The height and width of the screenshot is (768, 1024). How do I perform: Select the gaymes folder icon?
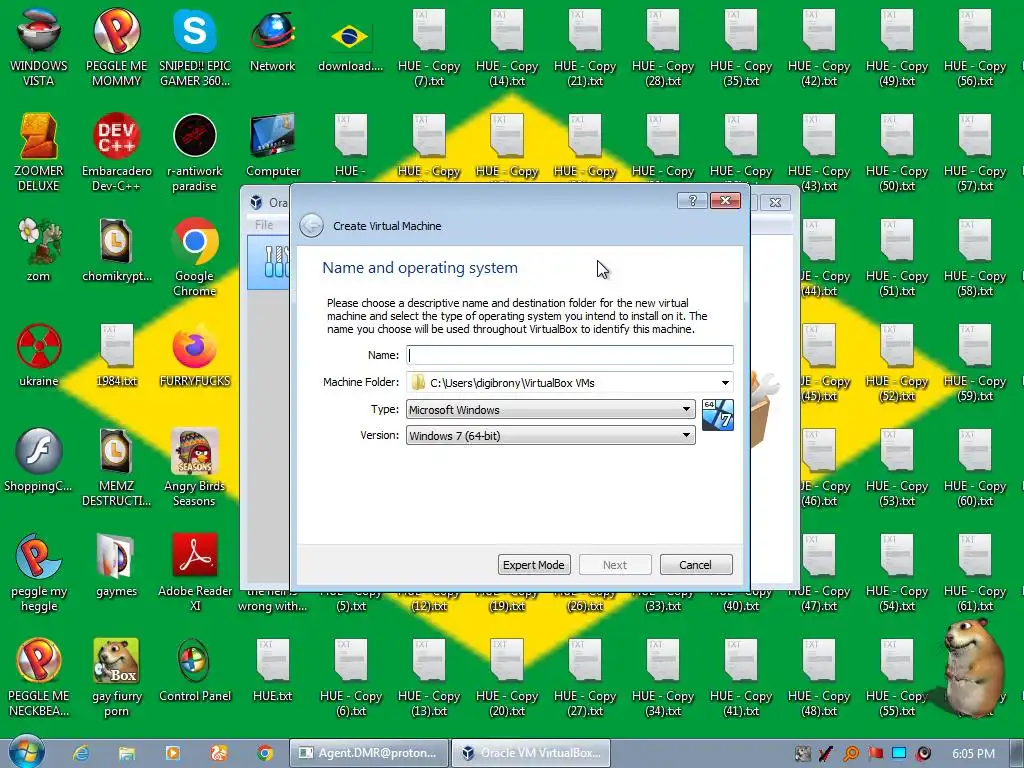click(116, 566)
